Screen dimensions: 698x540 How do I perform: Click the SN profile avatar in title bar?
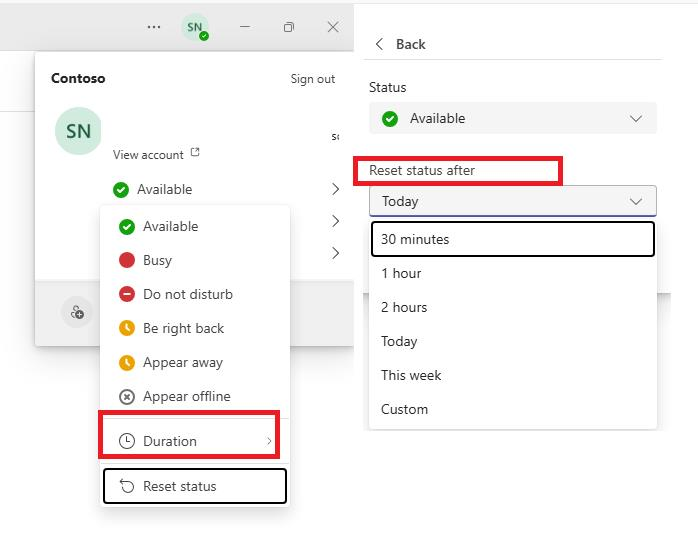pos(195,27)
